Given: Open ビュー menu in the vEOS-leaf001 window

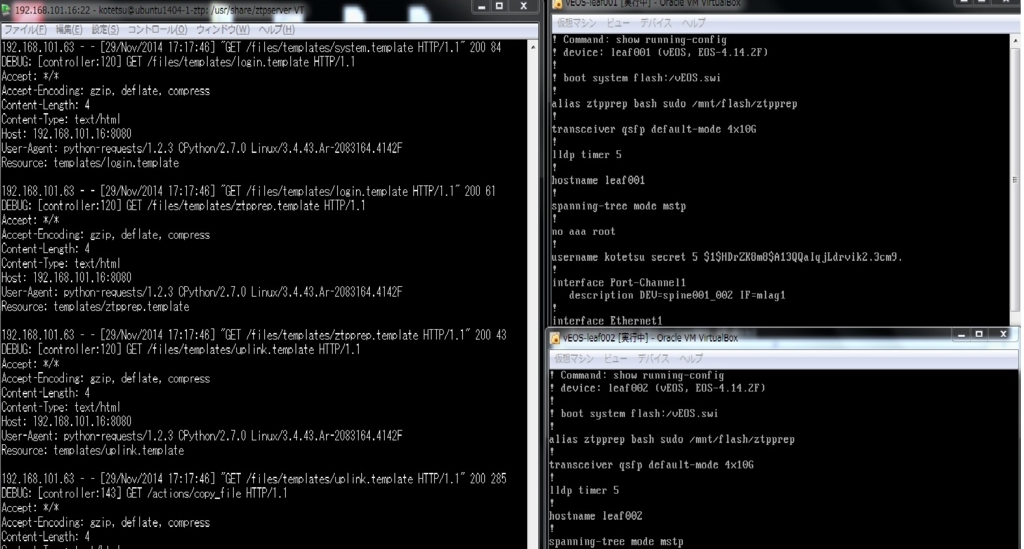Looking at the screenshot, I should click(x=618, y=23).
